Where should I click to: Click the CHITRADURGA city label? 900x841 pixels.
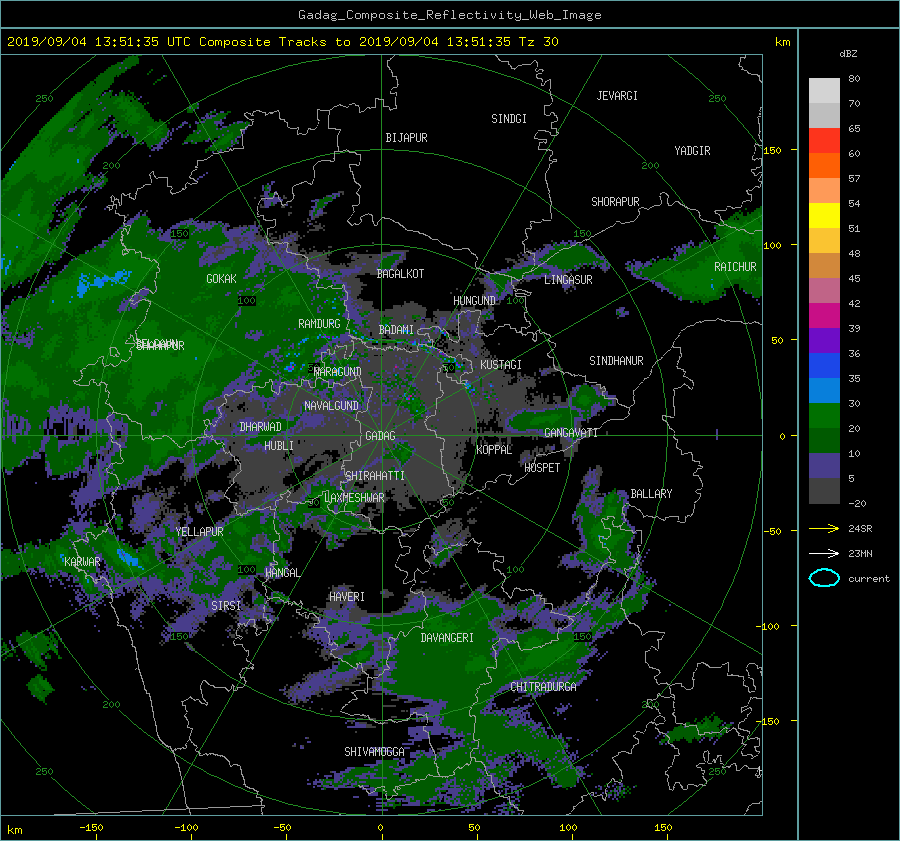point(543,687)
